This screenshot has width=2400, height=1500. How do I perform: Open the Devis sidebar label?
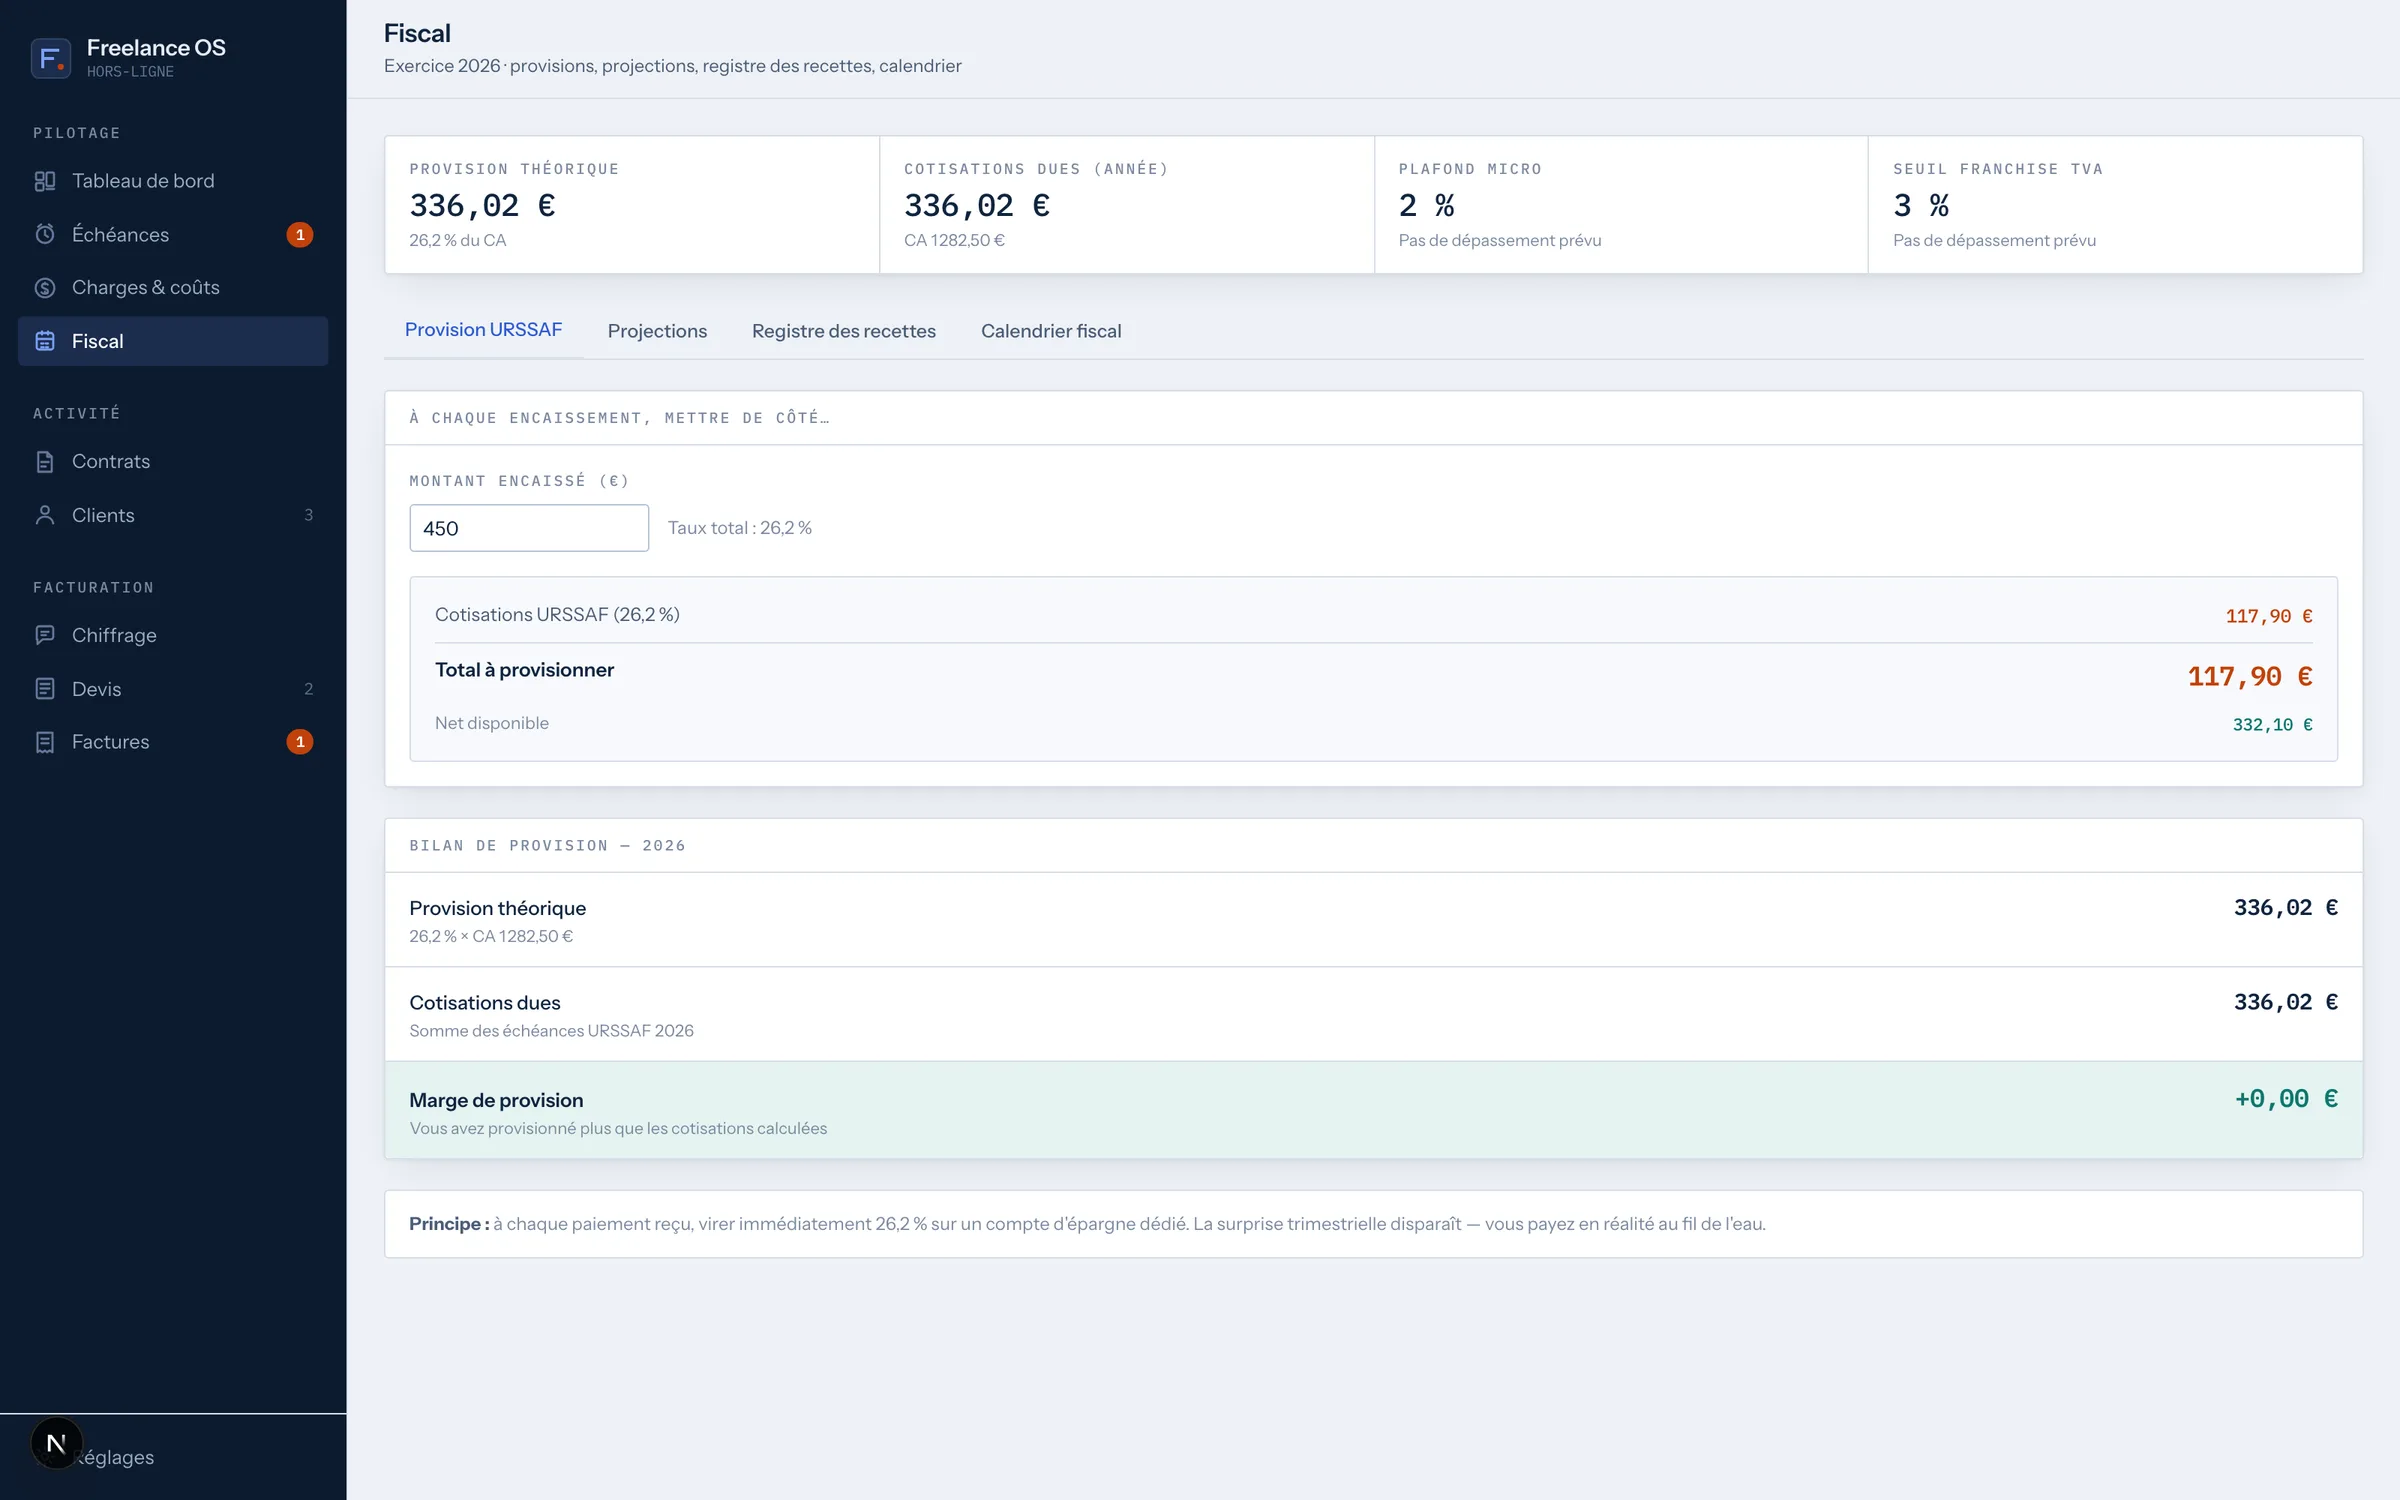(x=96, y=689)
